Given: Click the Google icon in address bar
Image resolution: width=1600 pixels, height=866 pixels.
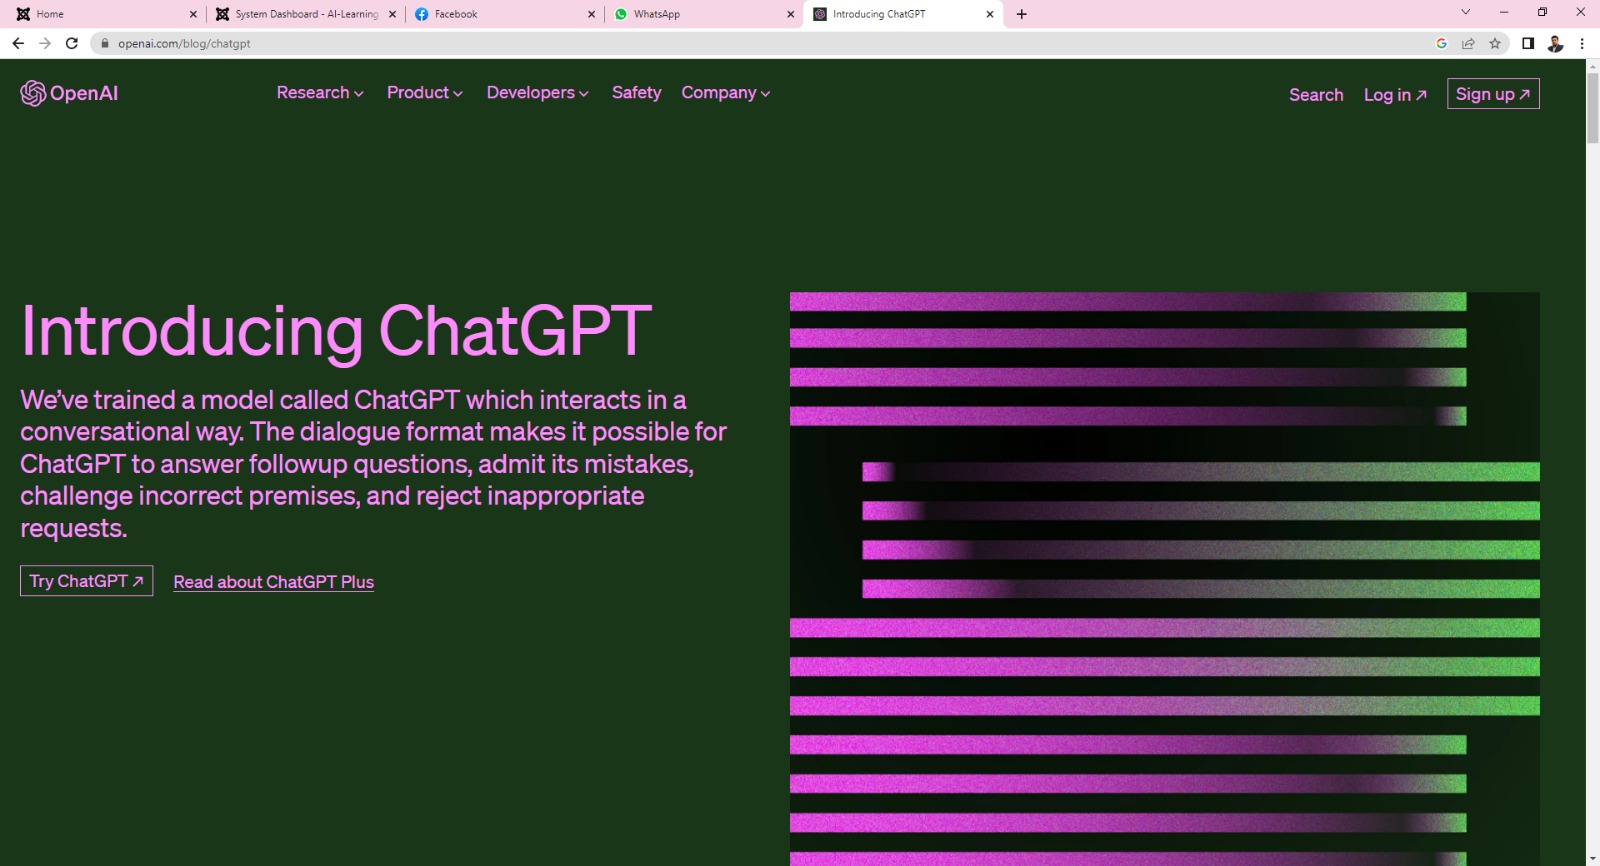Looking at the screenshot, I should [1441, 43].
